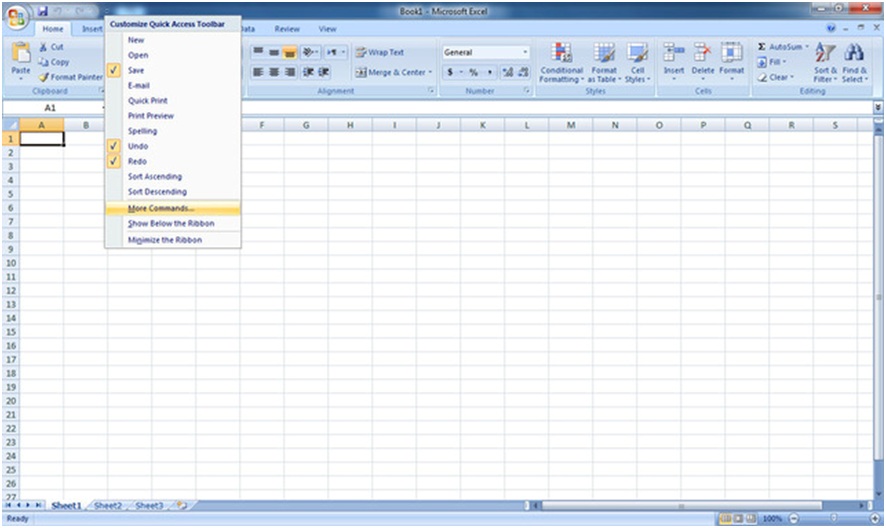Select More Commands... menu entry

[x=161, y=208]
